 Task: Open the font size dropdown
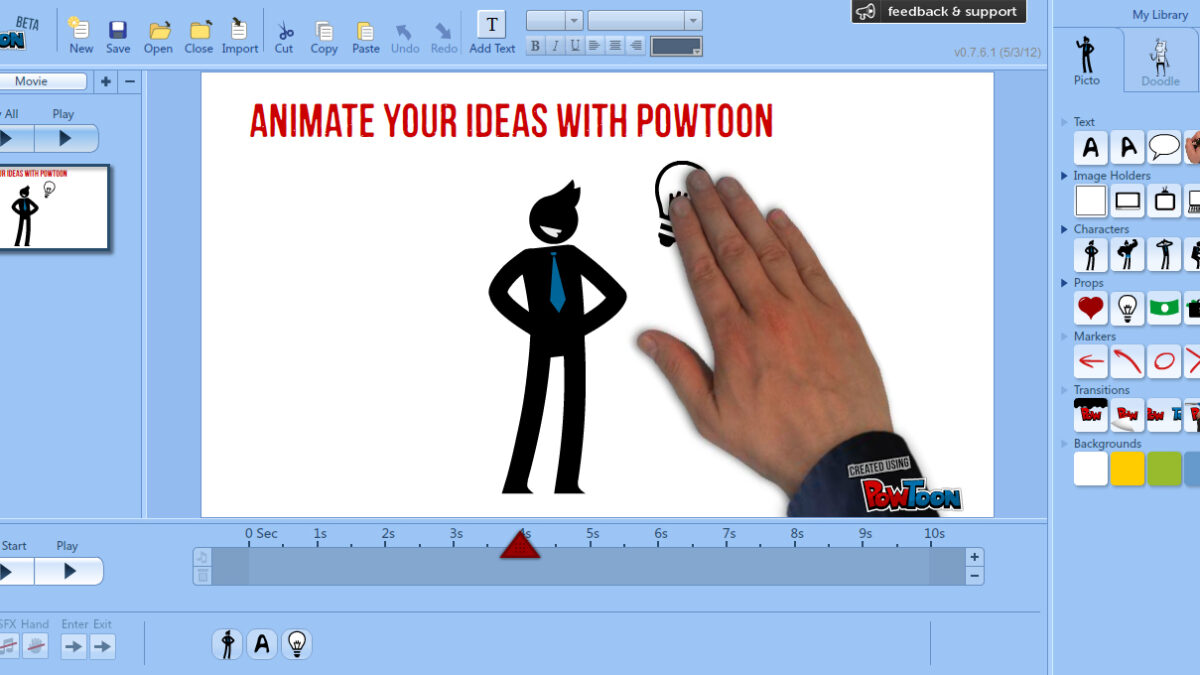coord(554,21)
